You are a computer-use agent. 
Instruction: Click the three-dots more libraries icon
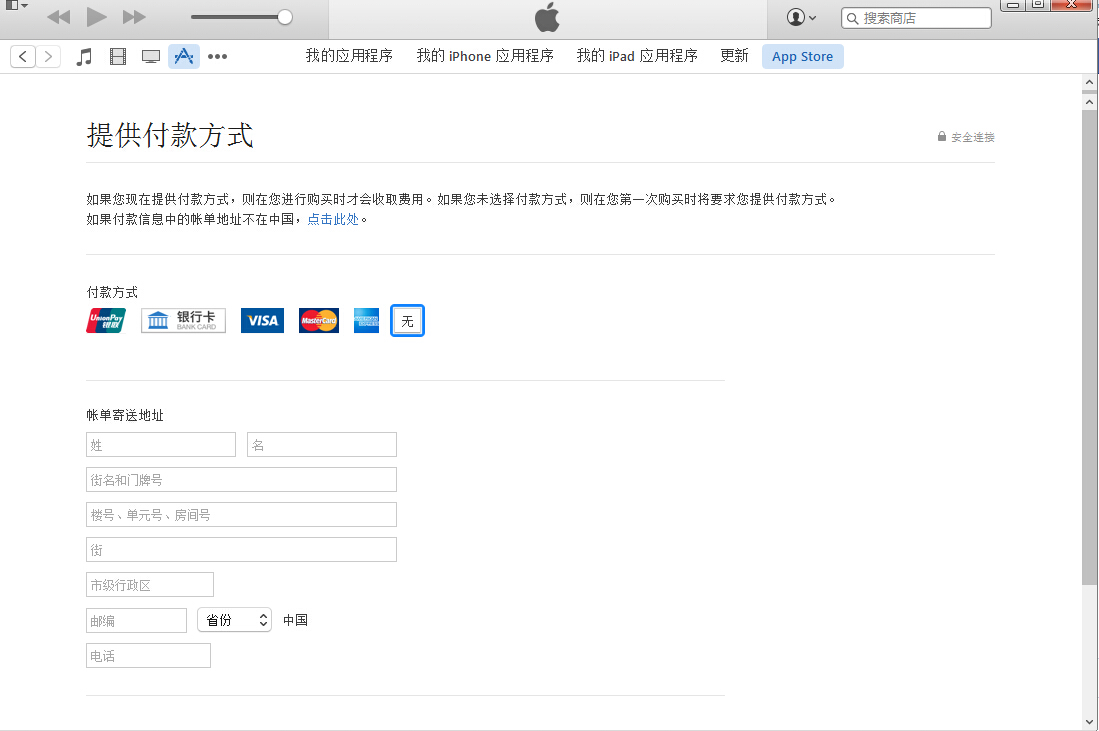[x=217, y=57]
